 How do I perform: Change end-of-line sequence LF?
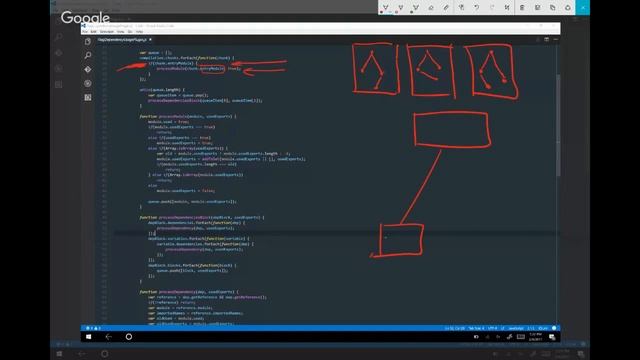(503, 328)
